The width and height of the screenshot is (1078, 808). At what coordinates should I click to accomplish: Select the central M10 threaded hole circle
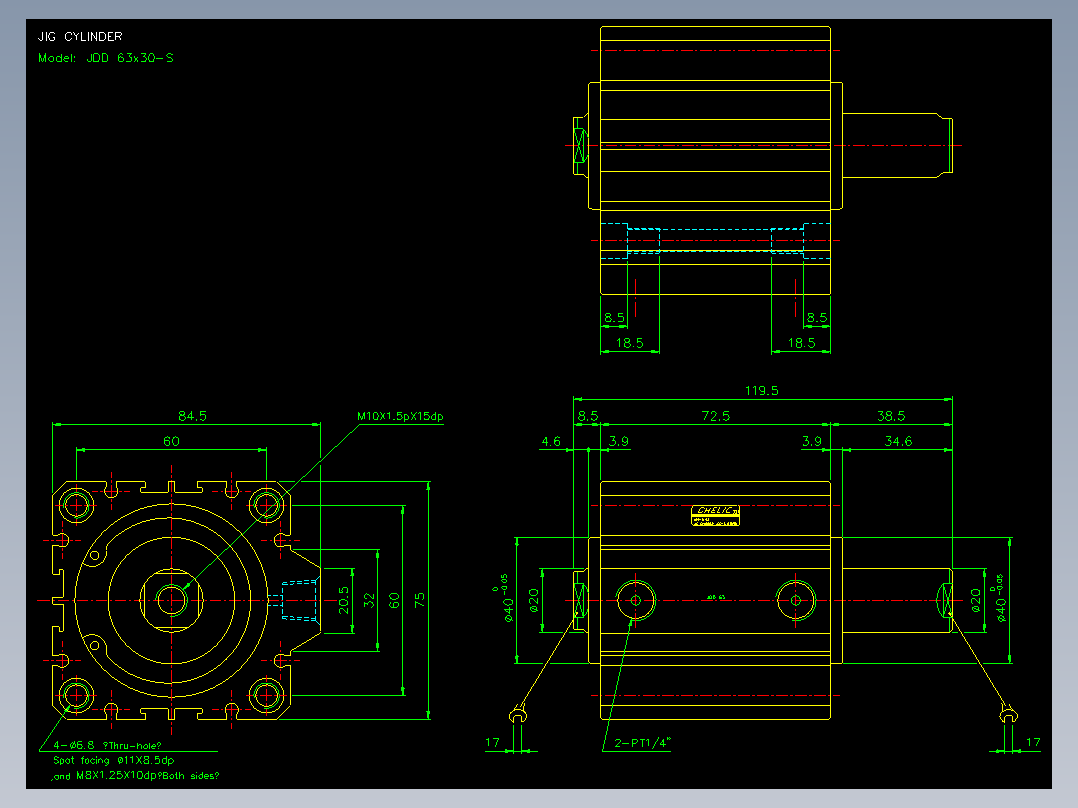(x=171, y=600)
